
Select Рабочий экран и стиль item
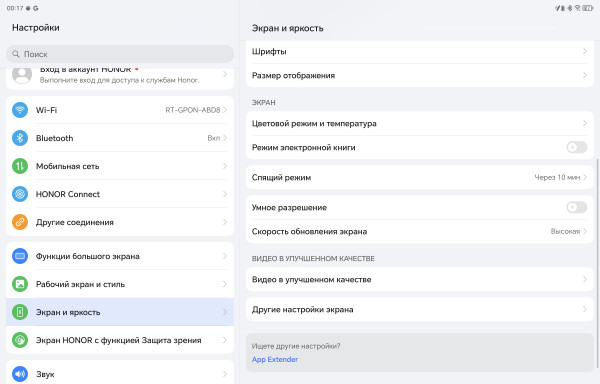pos(120,284)
